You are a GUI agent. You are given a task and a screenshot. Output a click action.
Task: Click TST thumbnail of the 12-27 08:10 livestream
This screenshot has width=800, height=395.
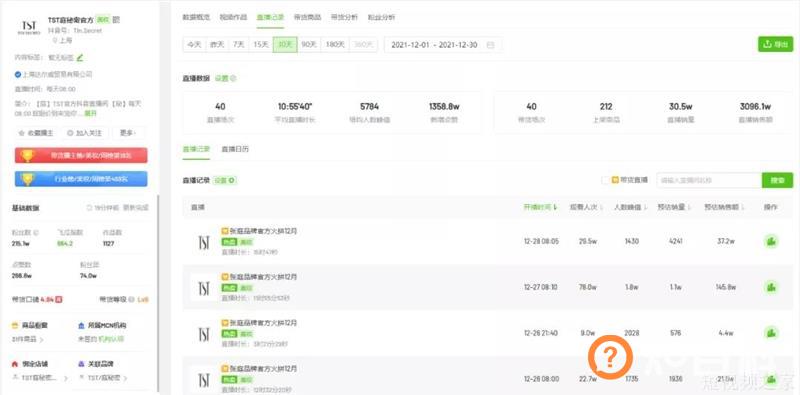[x=204, y=288]
